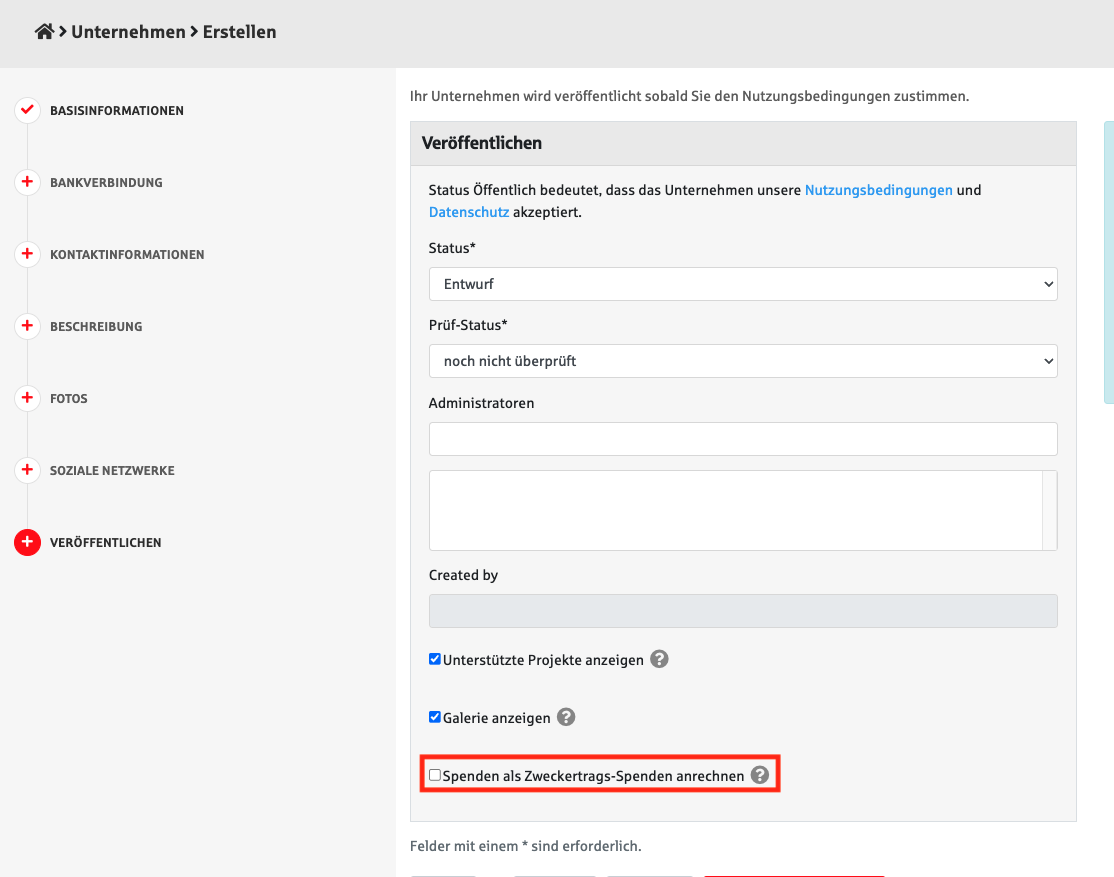
Task: Click the plus icon beside Beschreibung
Action: pos(27,326)
